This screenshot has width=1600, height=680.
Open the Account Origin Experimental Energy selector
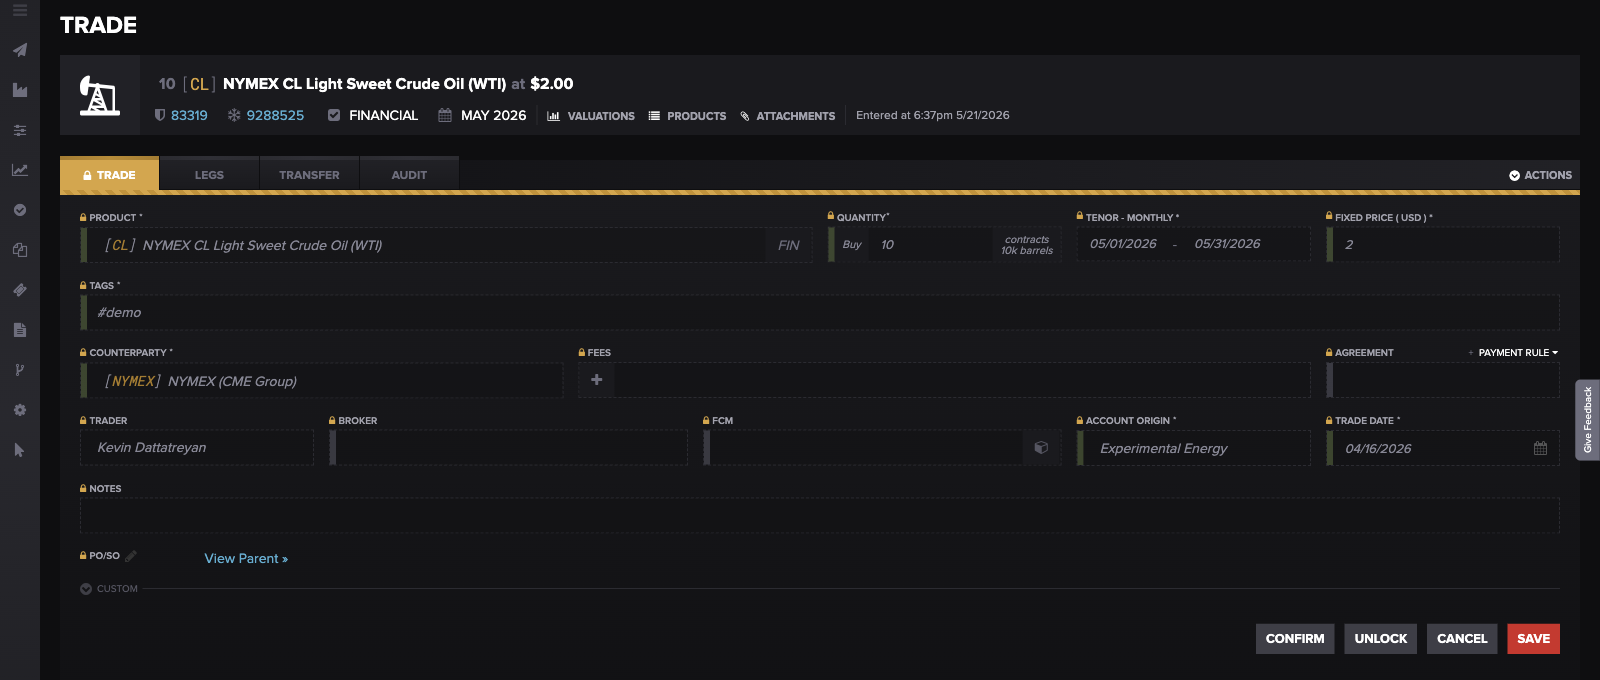[x=1193, y=448]
